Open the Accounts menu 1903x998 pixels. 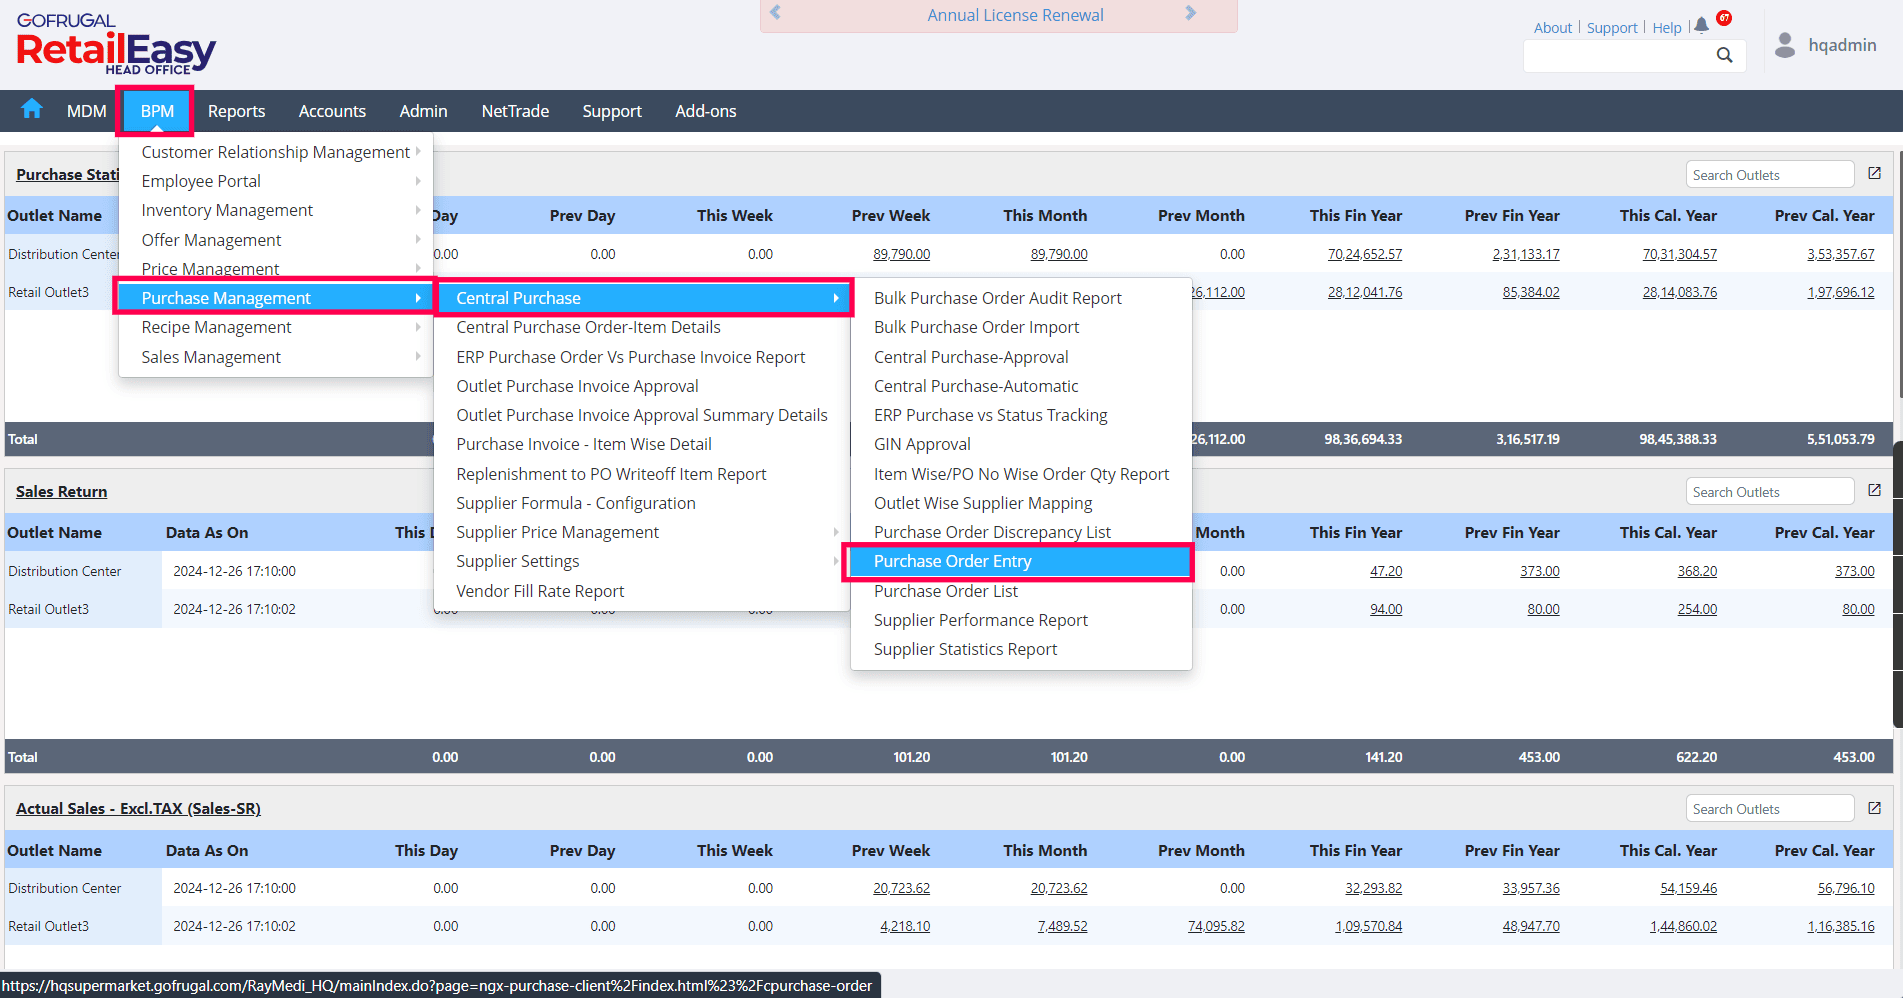click(x=332, y=111)
